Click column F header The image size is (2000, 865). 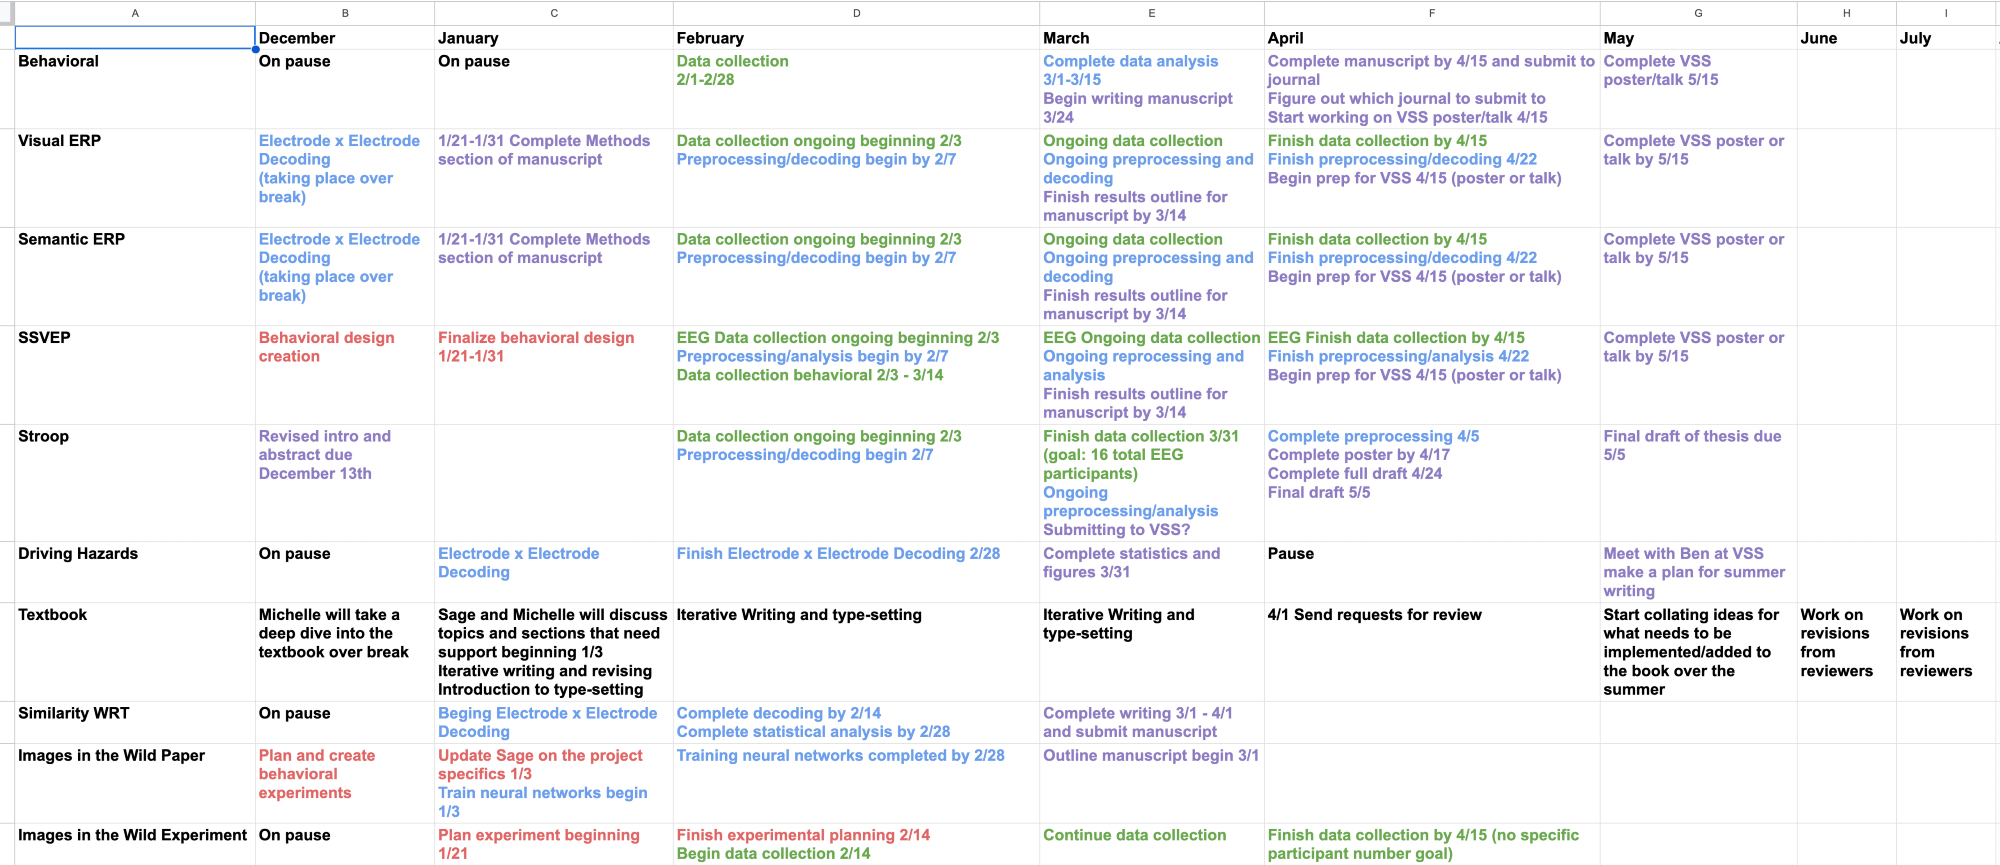click(1431, 13)
